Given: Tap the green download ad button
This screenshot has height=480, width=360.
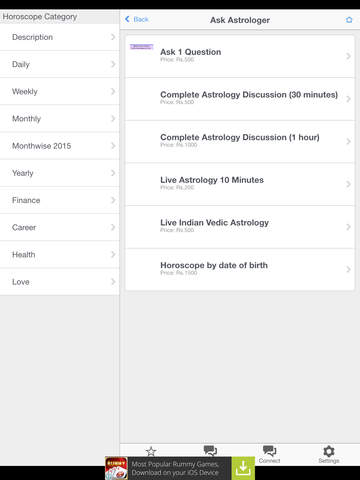Looking at the screenshot, I should coord(243,468).
